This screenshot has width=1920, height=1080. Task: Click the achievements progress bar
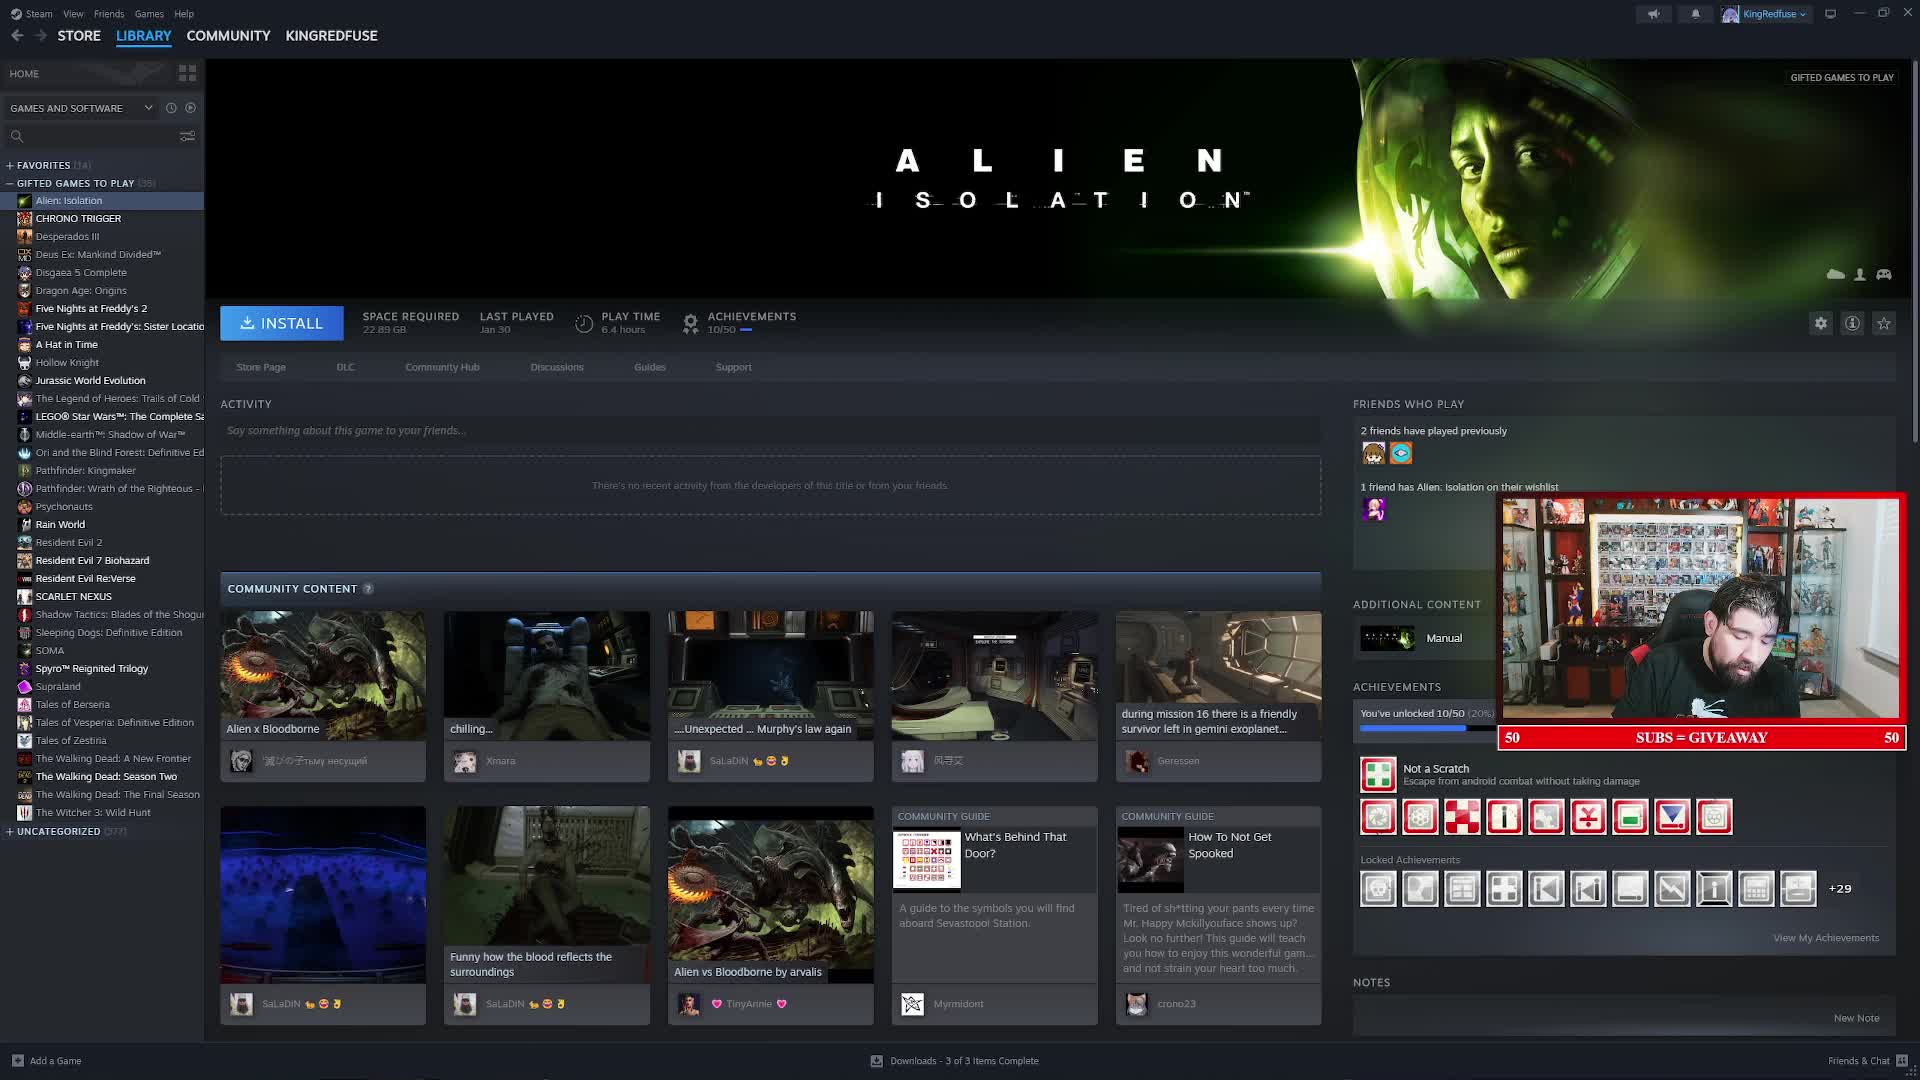tap(1425, 728)
